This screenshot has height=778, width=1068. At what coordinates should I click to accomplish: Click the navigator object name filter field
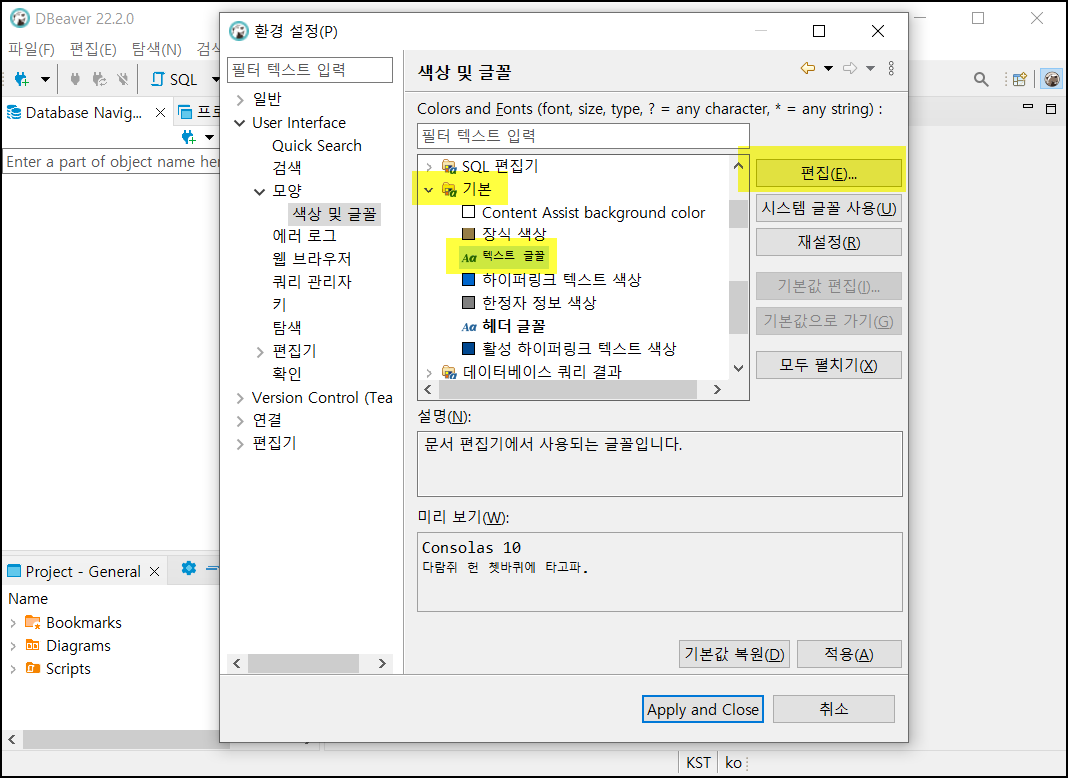click(111, 162)
